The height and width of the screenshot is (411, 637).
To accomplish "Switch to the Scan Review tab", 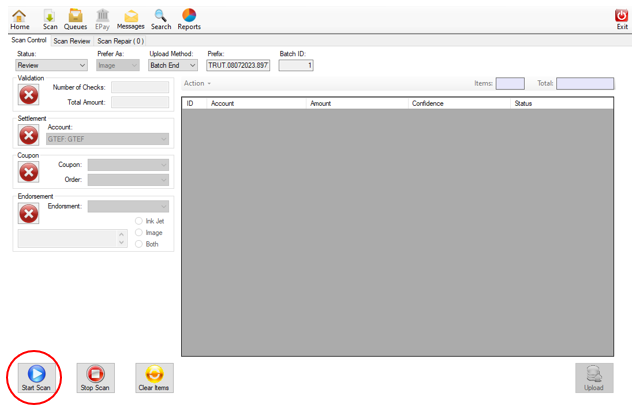I will pos(72,41).
